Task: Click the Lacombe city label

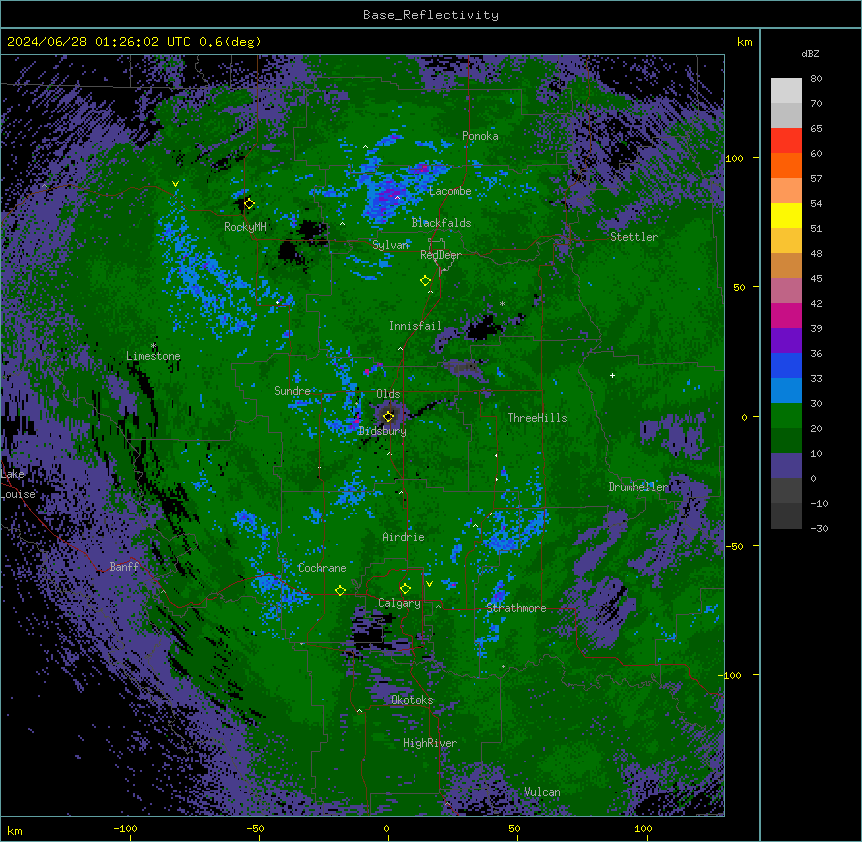Action: tap(450, 191)
